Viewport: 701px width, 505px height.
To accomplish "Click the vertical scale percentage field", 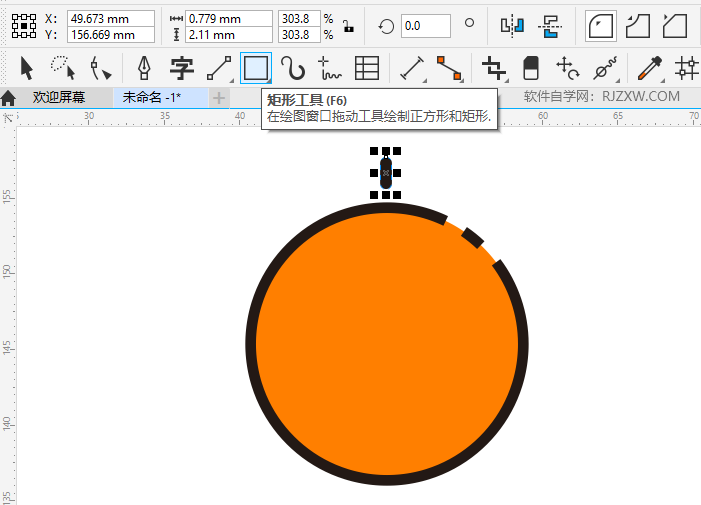I will tap(299, 34).
